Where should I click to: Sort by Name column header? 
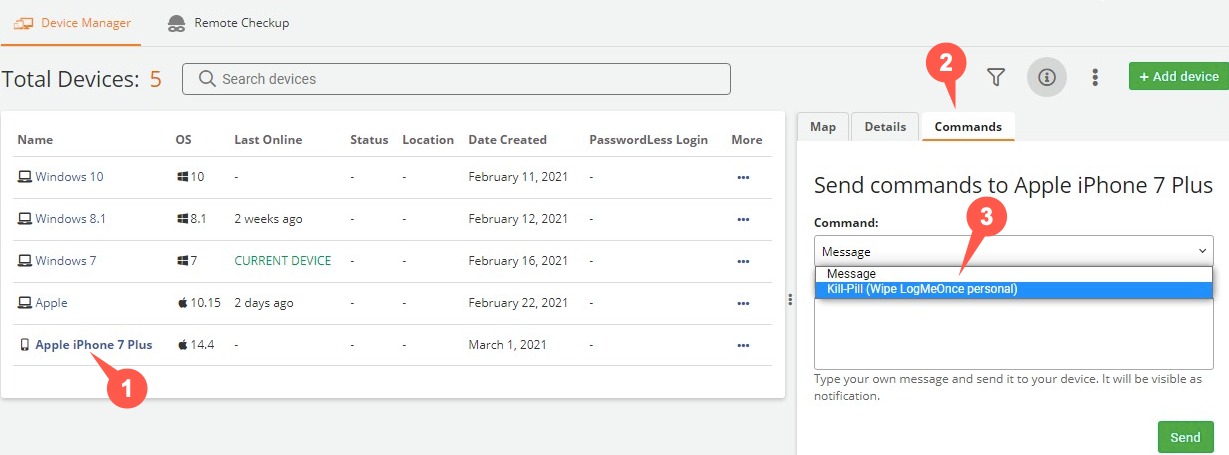[x=35, y=140]
